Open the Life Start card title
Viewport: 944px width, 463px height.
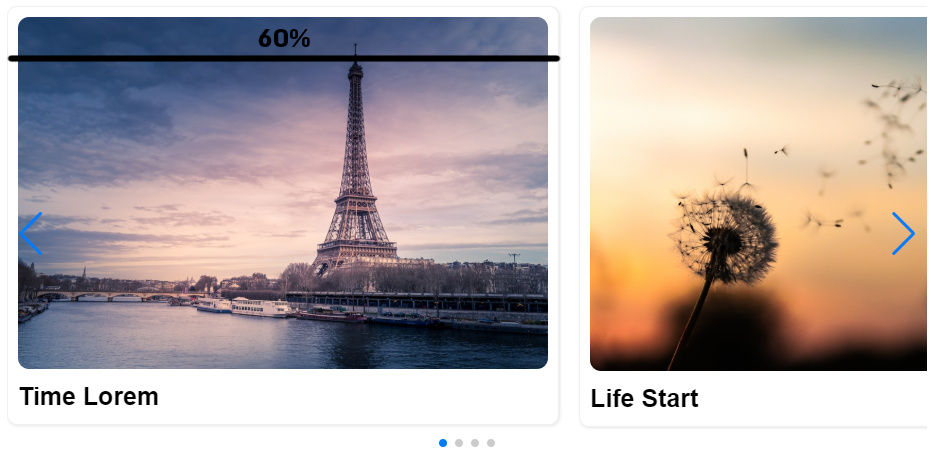tap(644, 399)
